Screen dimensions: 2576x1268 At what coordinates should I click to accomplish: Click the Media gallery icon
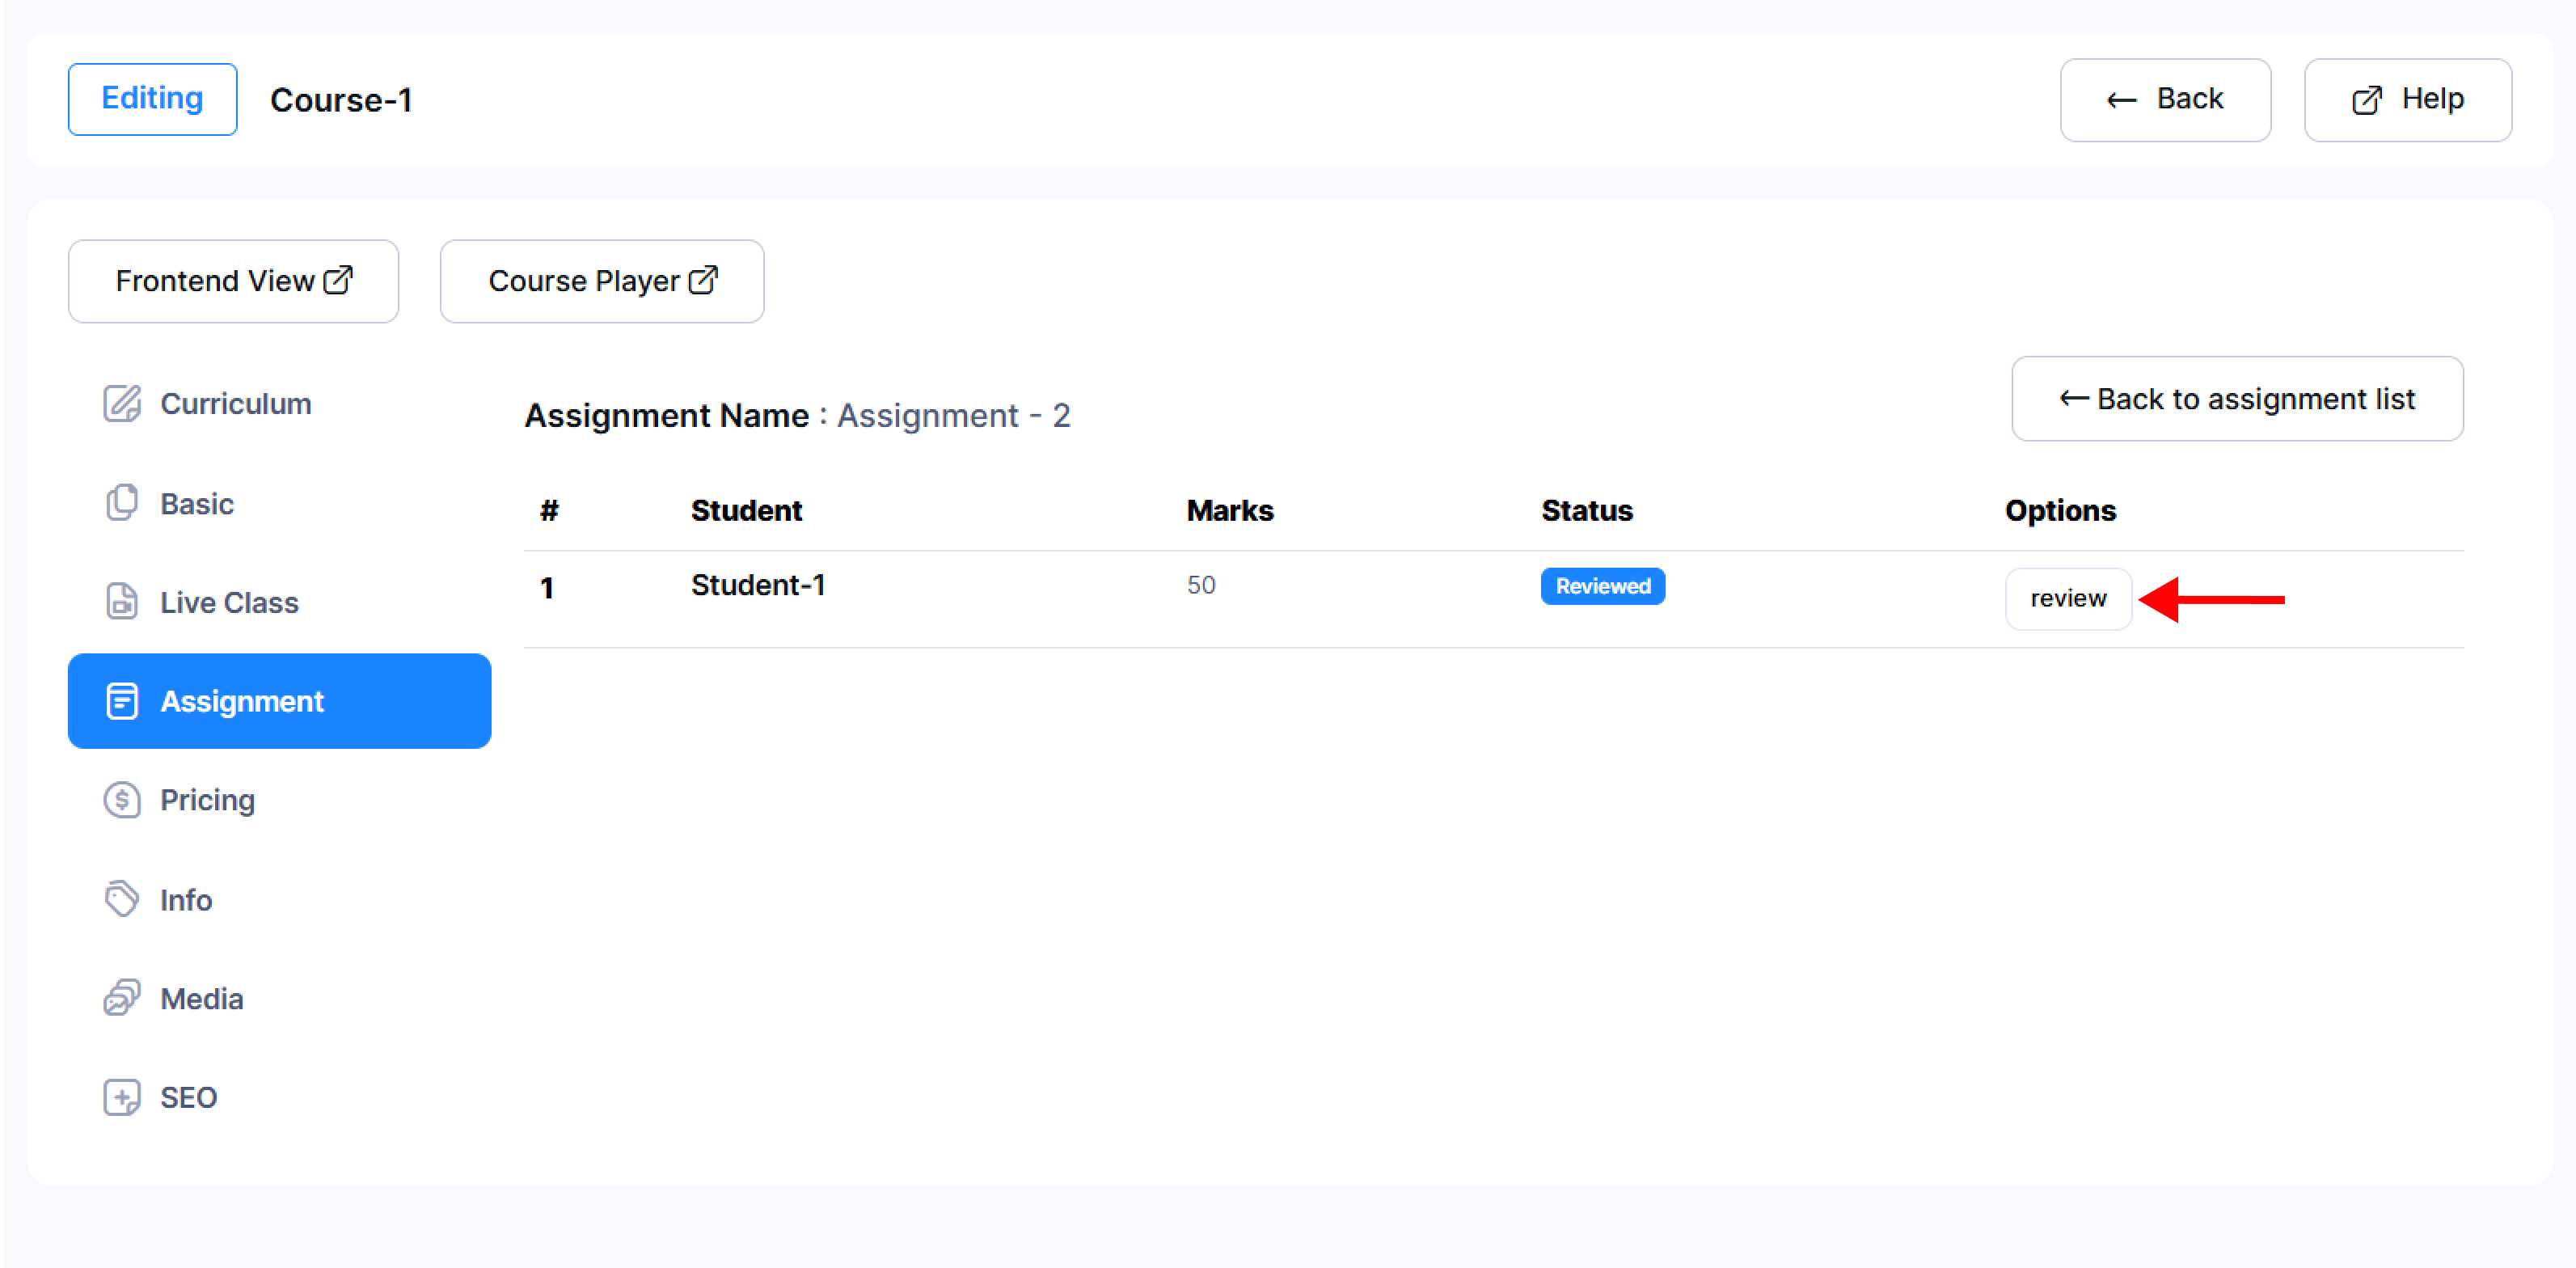(122, 998)
